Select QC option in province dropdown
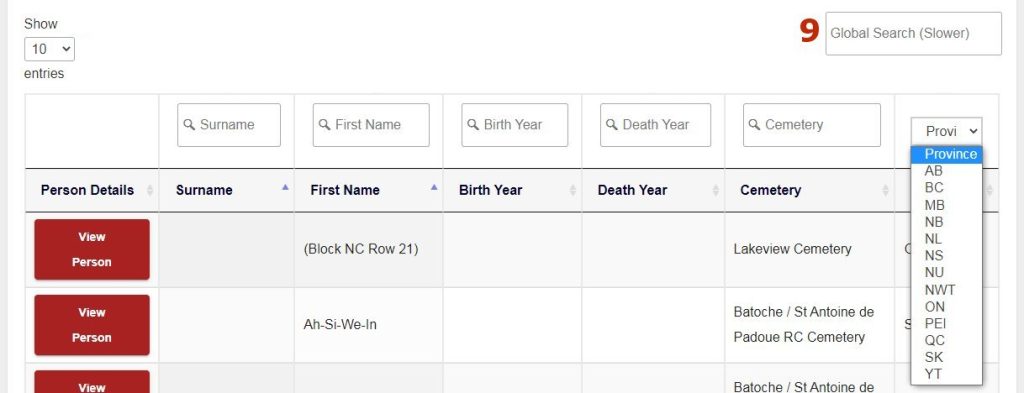 pos(935,340)
